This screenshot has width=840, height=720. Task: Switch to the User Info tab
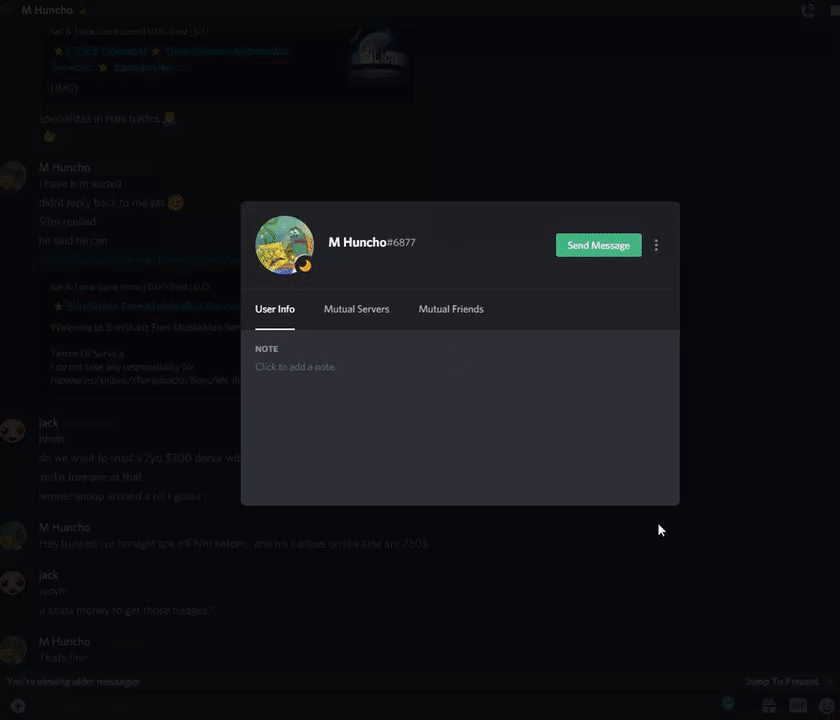275,309
